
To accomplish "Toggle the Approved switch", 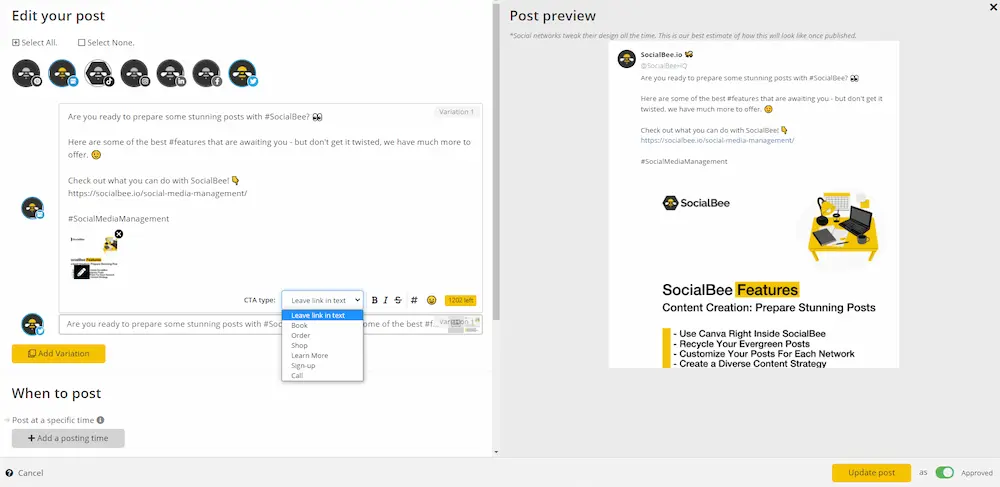I will tap(945, 472).
